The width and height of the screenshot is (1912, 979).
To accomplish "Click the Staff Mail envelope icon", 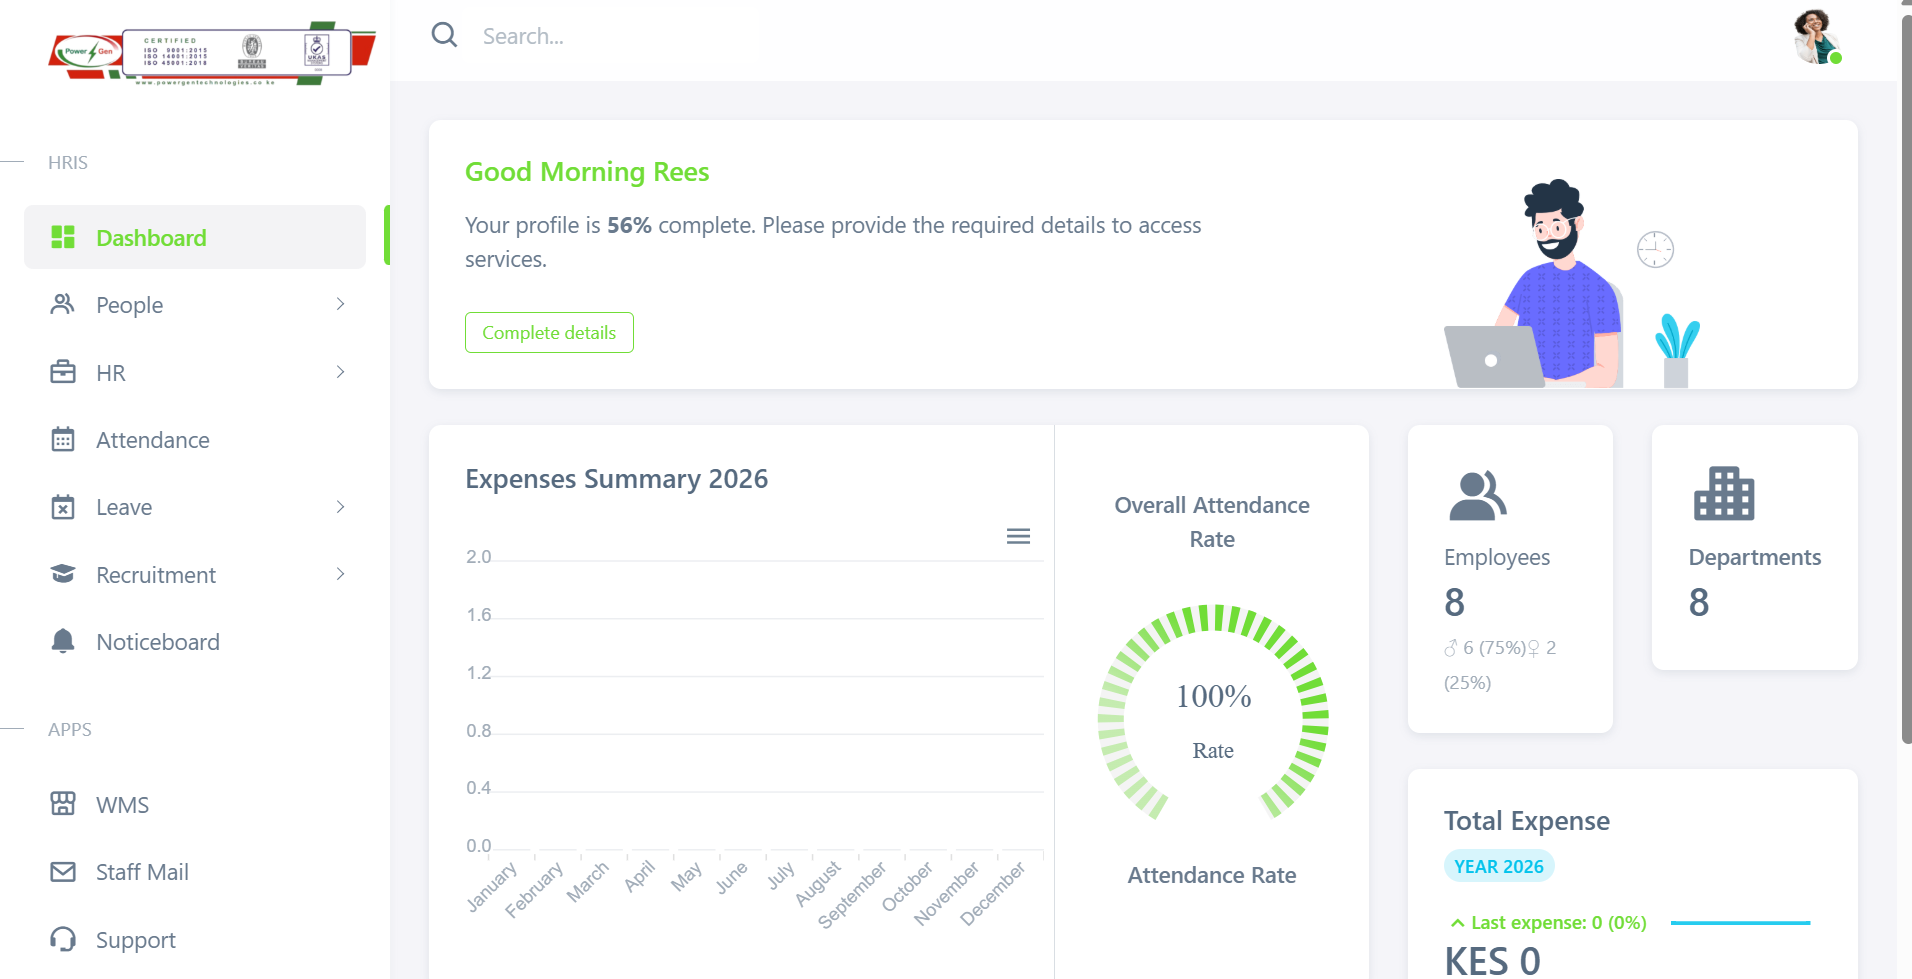I will pos(63,872).
